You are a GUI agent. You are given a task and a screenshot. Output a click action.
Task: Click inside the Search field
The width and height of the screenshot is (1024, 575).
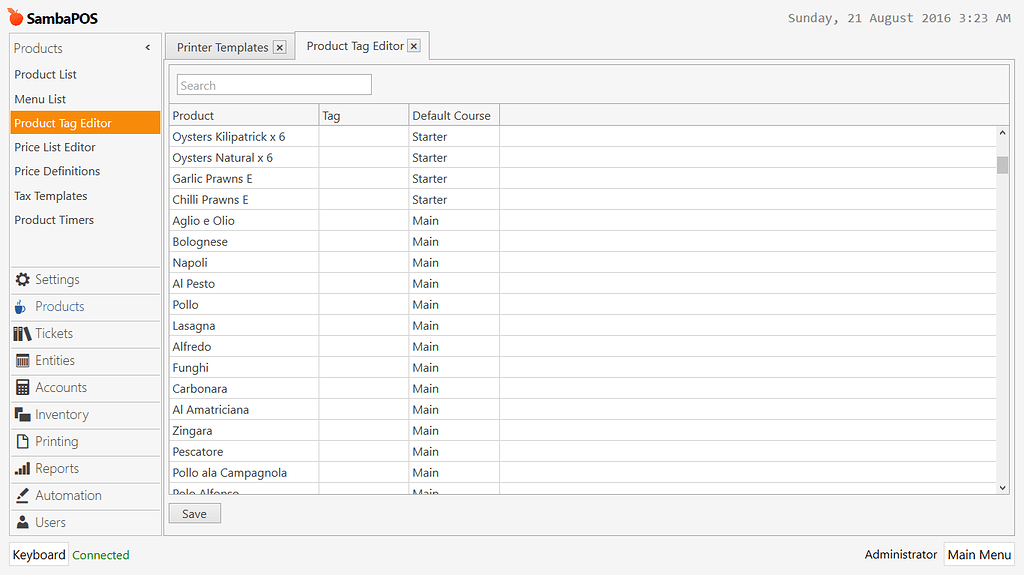(x=274, y=86)
